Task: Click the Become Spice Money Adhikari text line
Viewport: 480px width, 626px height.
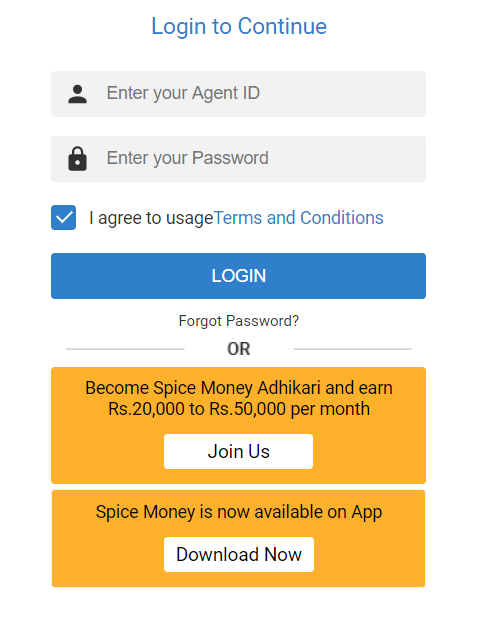Action: 239,388
